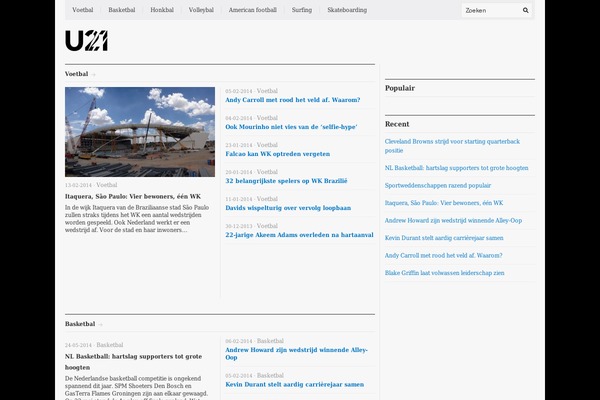Screen dimensions: 600x400
Task: Open Basketbal in top navigation
Action: click(122, 10)
